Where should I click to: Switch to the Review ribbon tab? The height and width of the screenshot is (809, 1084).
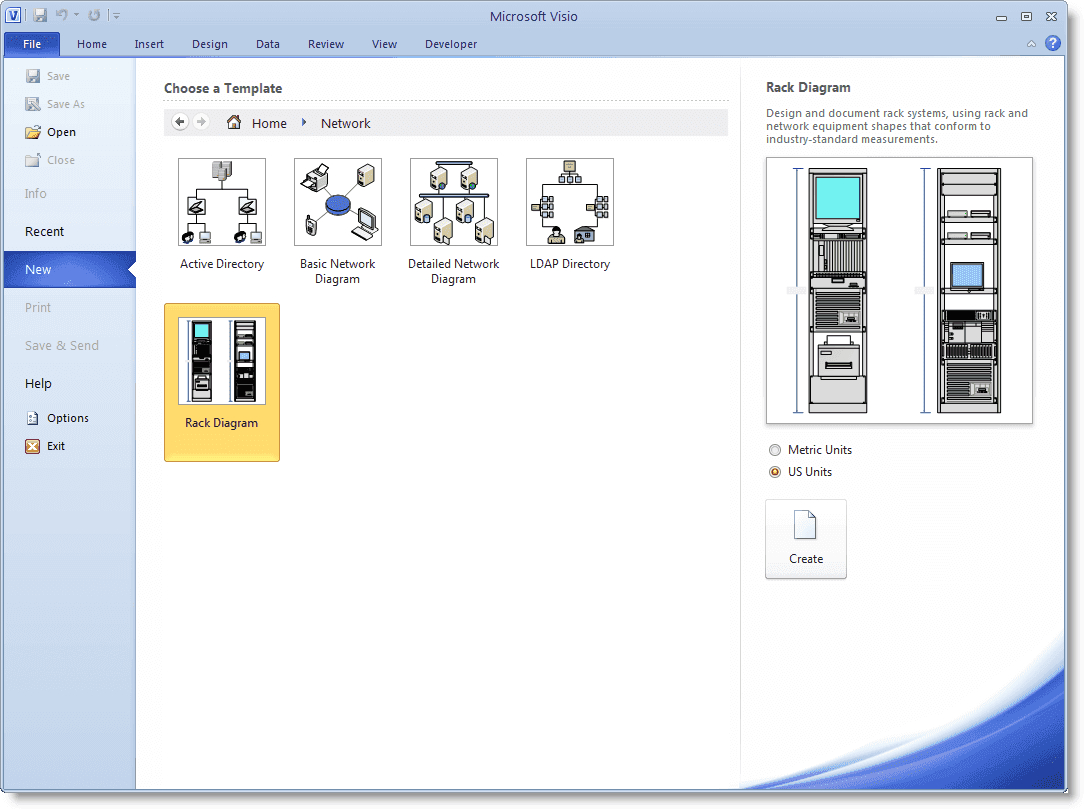click(x=326, y=44)
